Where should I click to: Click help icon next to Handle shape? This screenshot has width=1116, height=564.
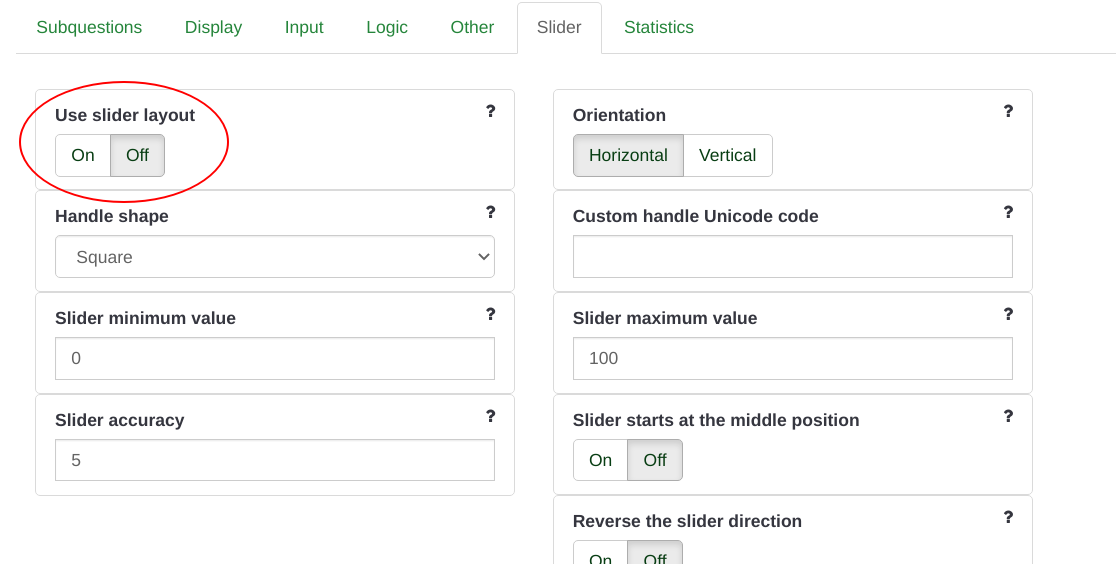(x=490, y=212)
